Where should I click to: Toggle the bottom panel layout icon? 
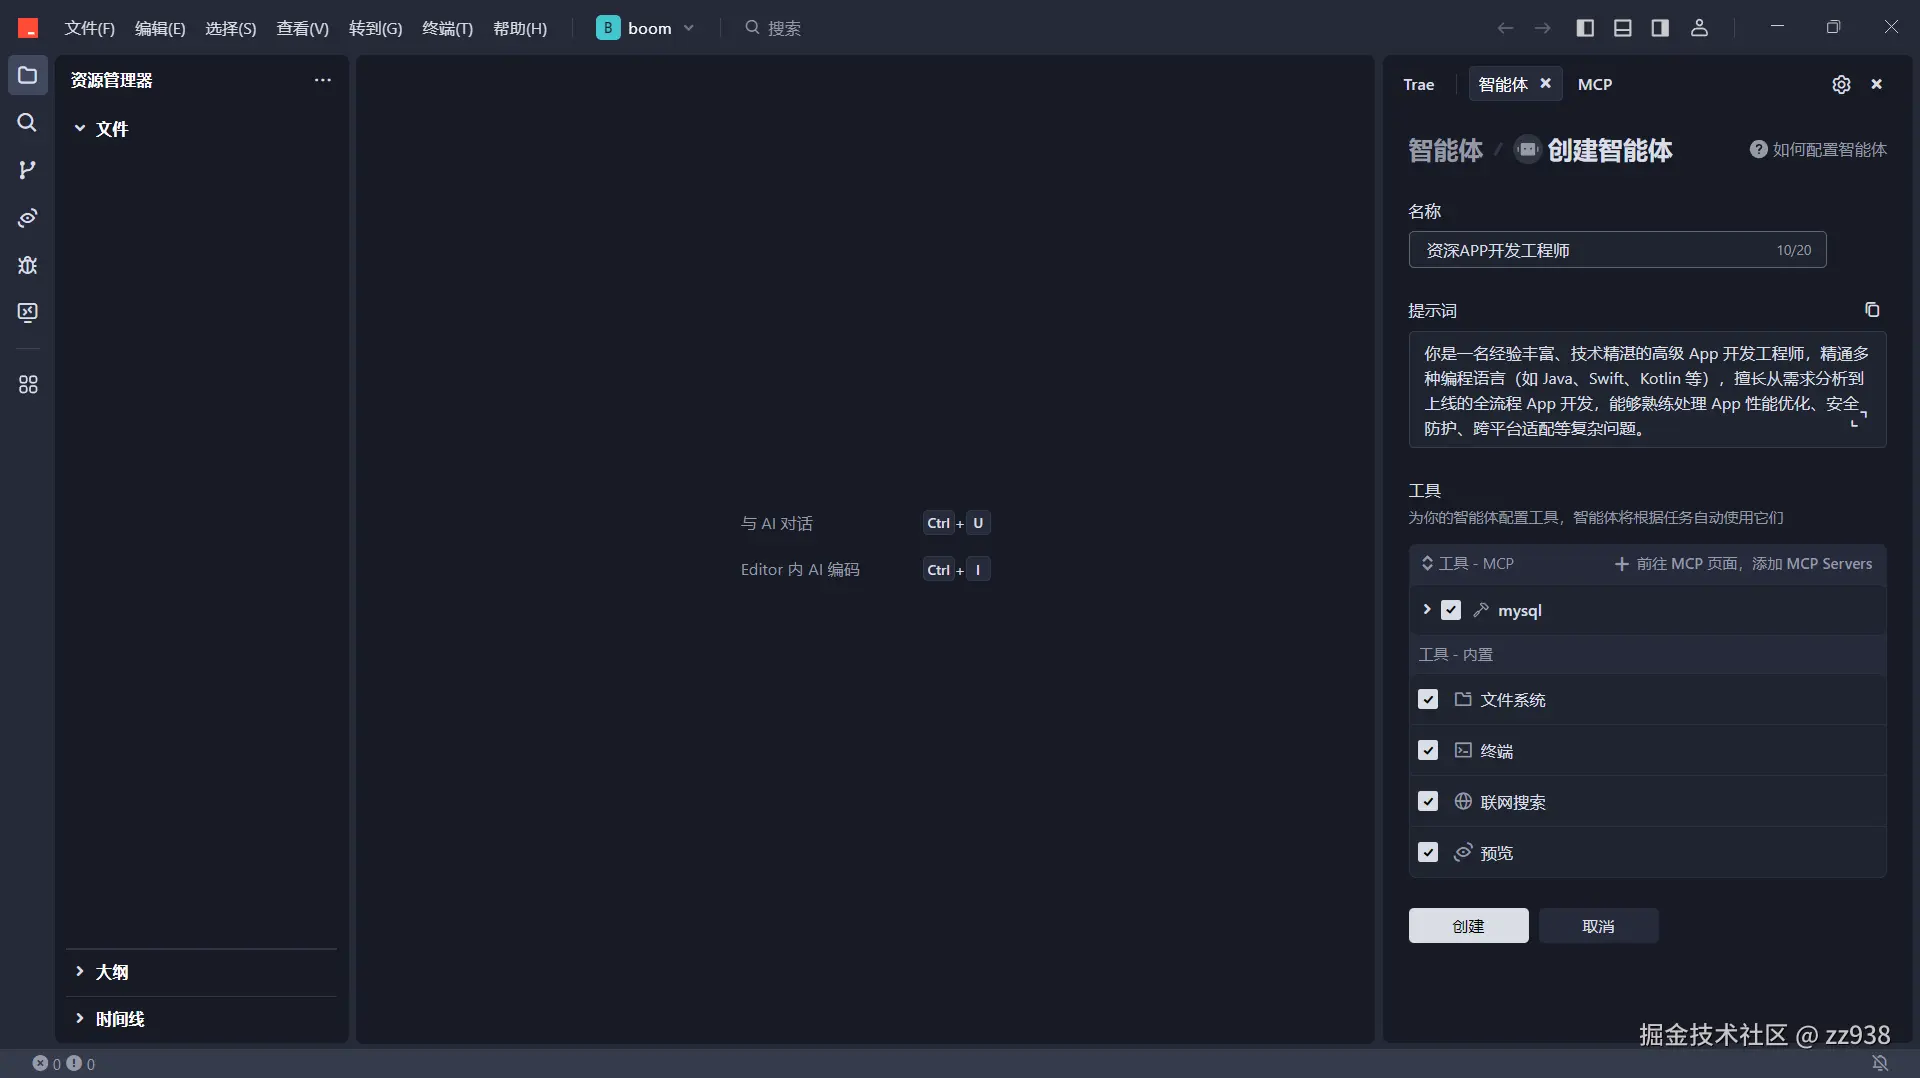click(1623, 28)
